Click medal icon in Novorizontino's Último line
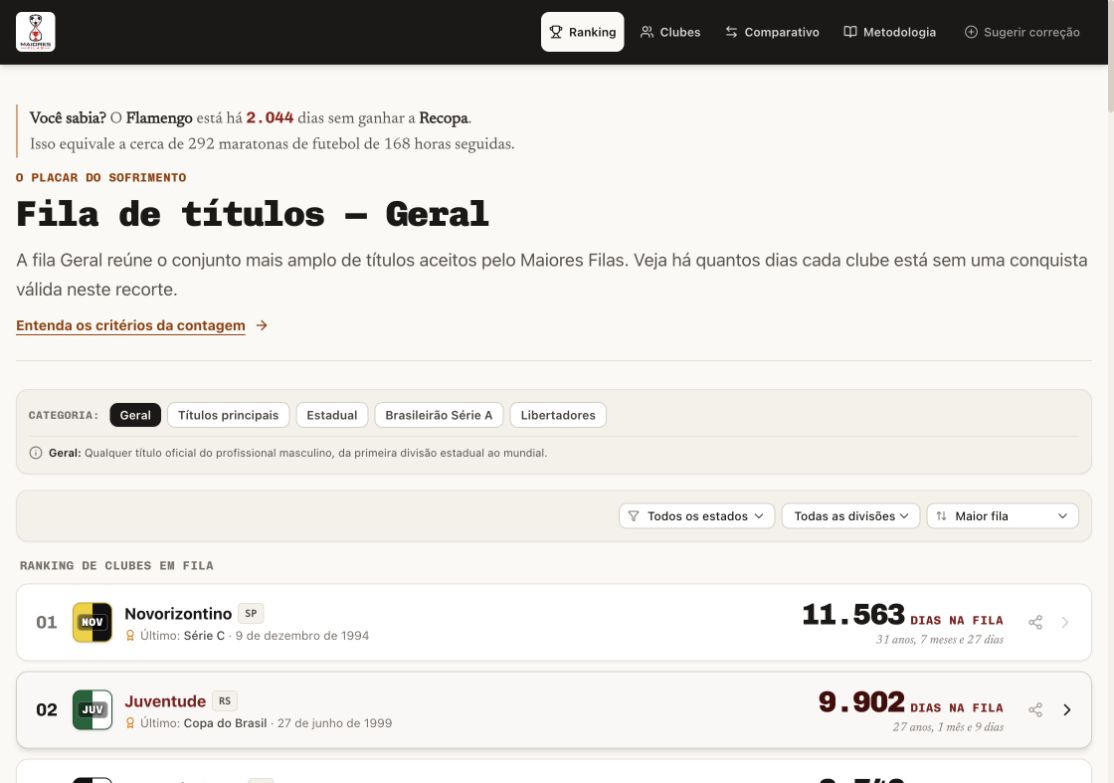This screenshot has height=783, width=1114. [130, 635]
